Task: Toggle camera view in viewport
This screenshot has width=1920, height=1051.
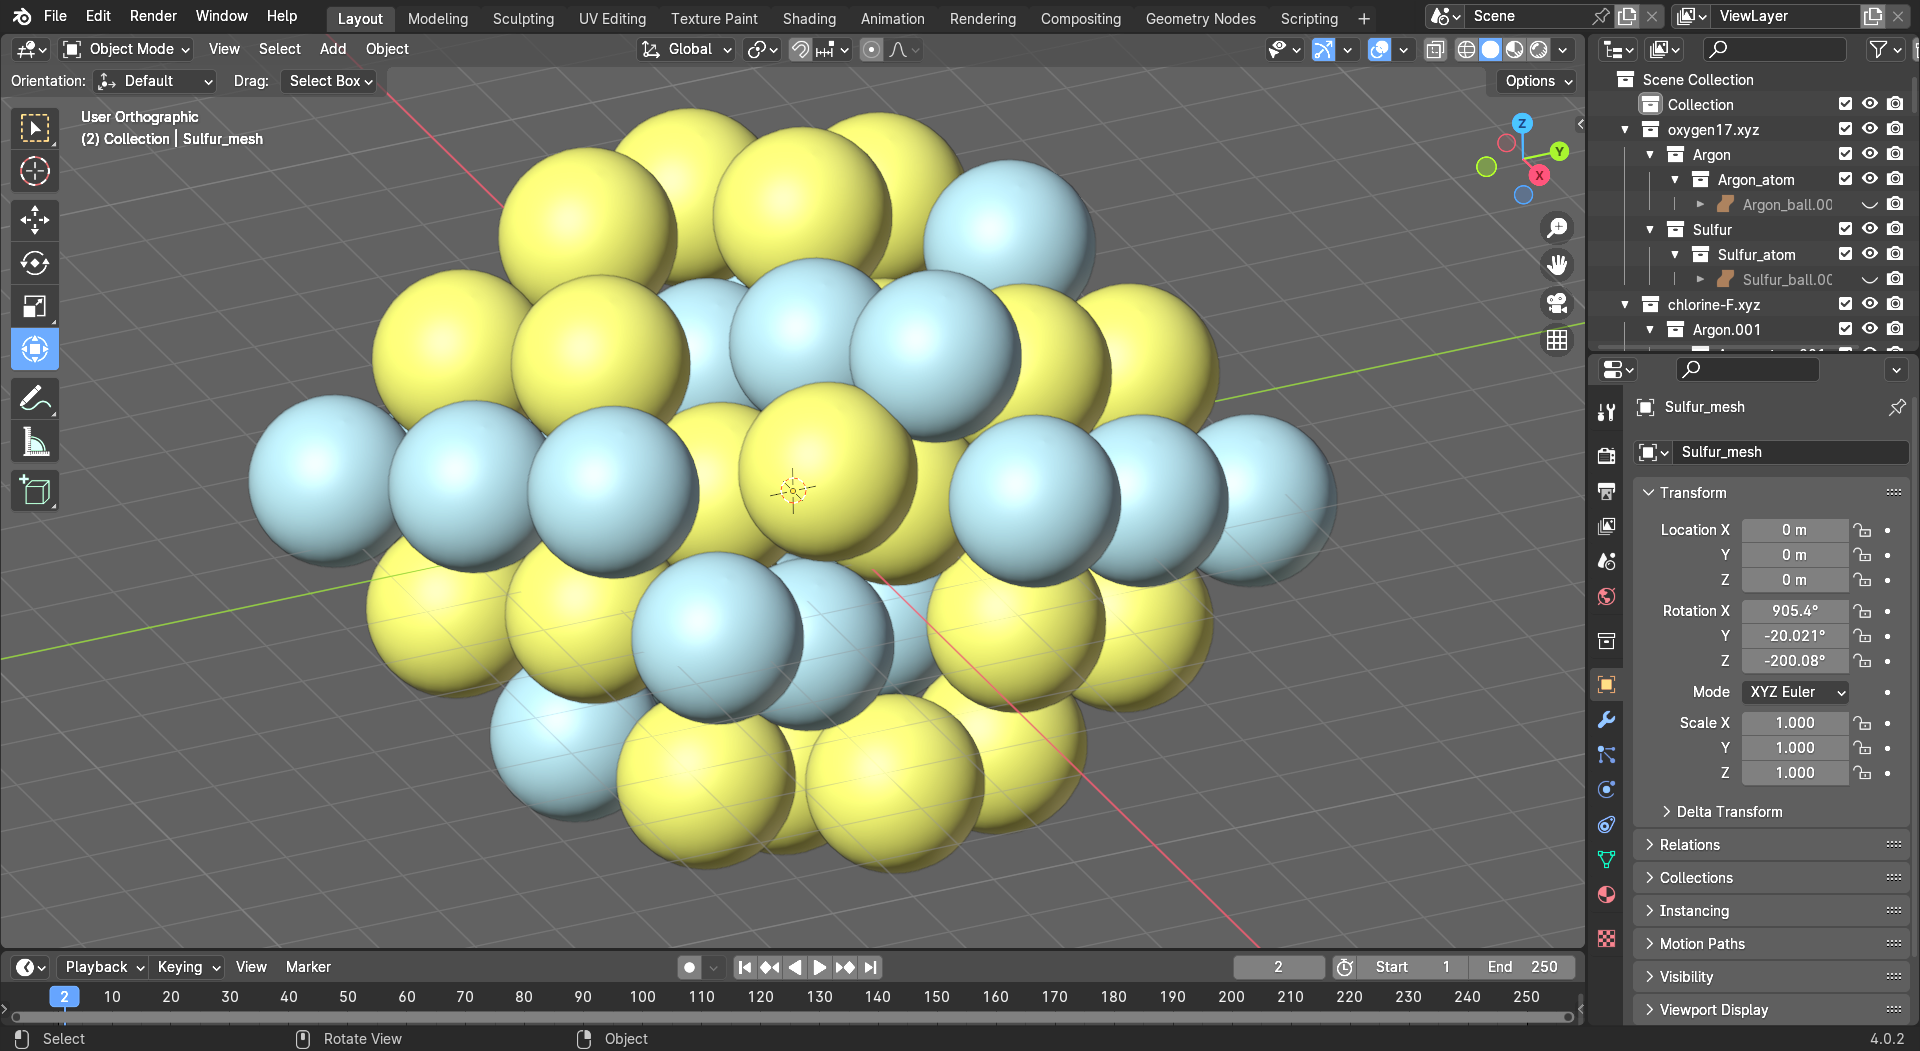Action: click(x=1557, y=303)
